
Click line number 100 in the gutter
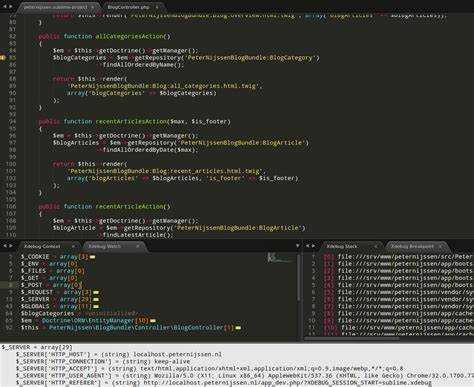[11, 164]
